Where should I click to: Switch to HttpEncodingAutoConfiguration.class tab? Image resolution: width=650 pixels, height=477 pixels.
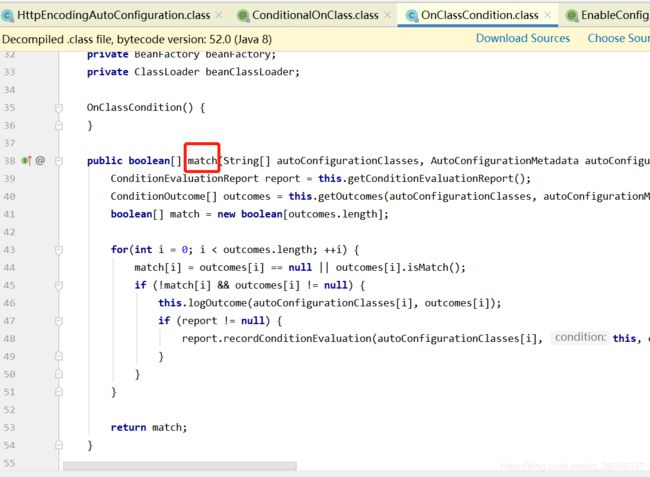[114, 15]
